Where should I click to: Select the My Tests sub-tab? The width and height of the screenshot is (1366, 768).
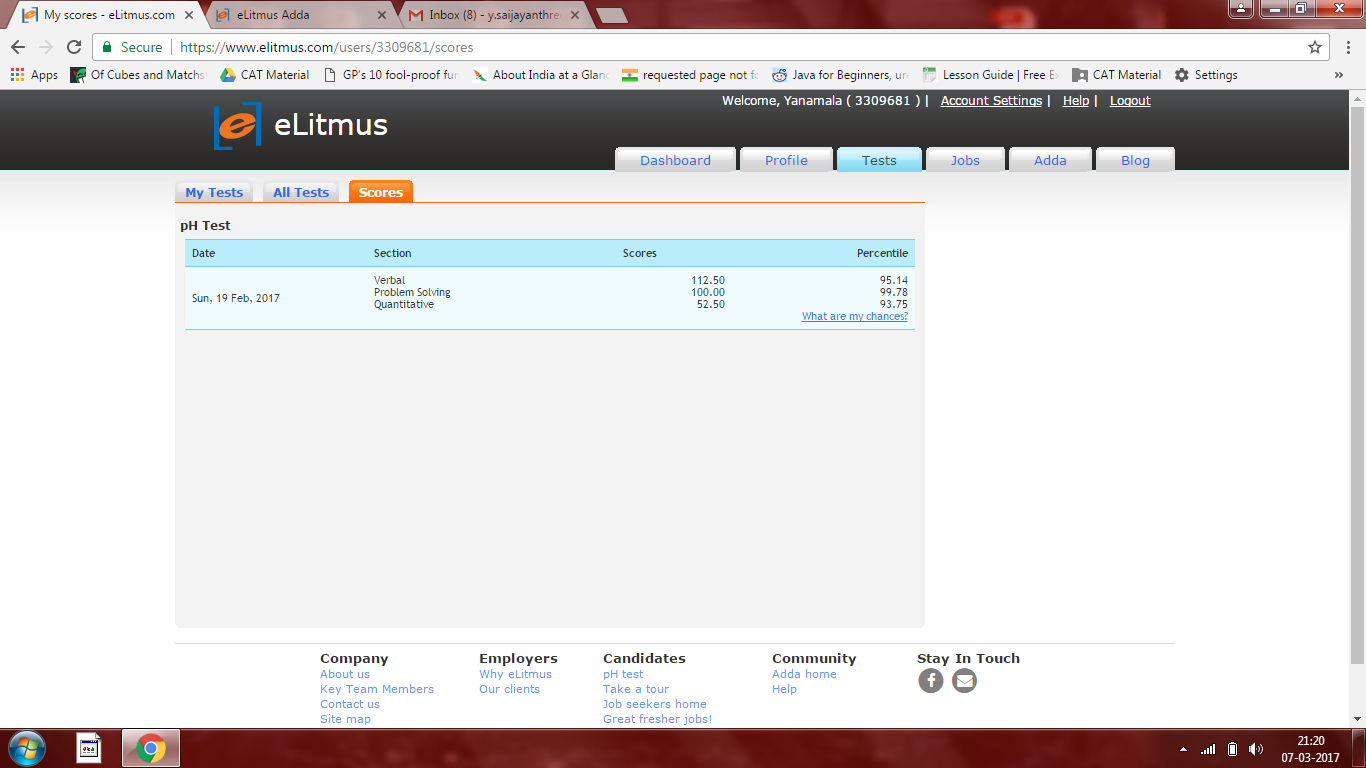[x=214, y=192]
